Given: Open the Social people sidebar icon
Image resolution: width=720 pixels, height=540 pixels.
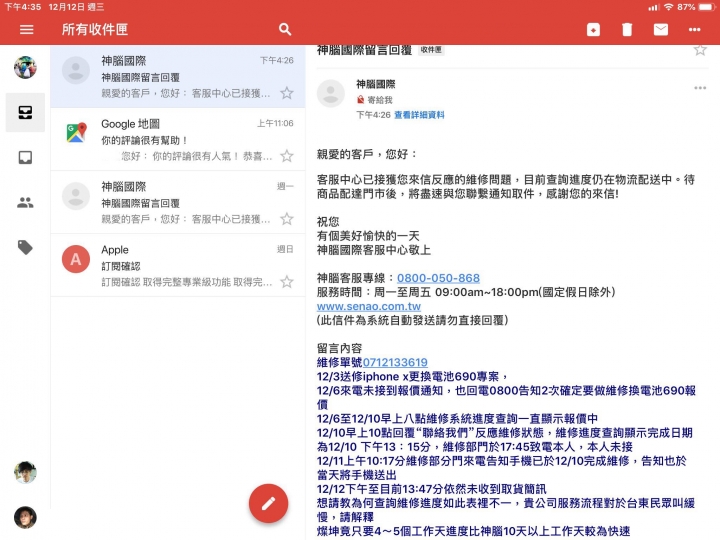Looking at the screenshot, I should pyautogui.click(x=25, y=202).
